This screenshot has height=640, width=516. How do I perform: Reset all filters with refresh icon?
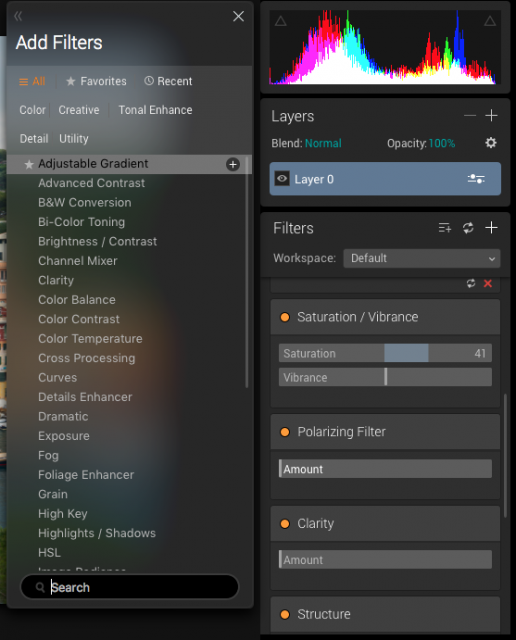(x=468, y=228)
